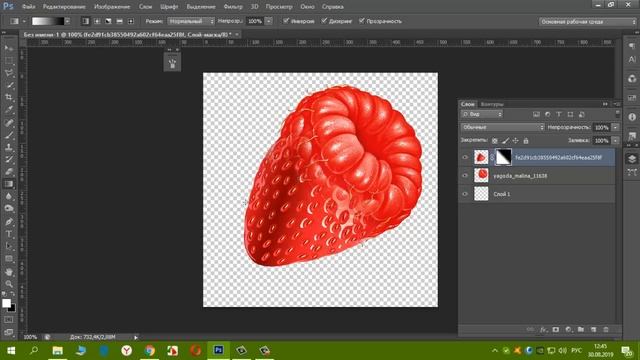Select the Gradient tool

click(x=9, y=184)
